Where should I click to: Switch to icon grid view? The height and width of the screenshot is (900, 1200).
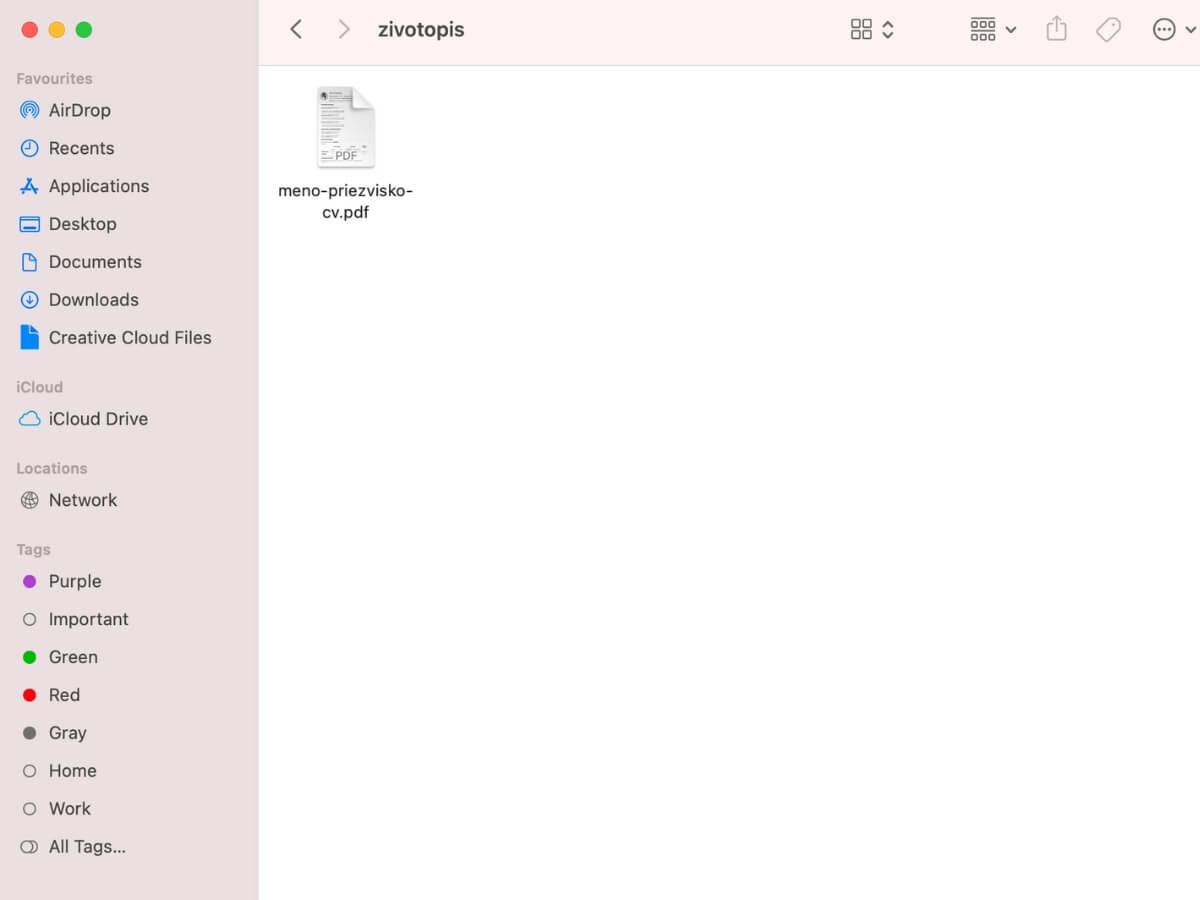tap(861, 29)
